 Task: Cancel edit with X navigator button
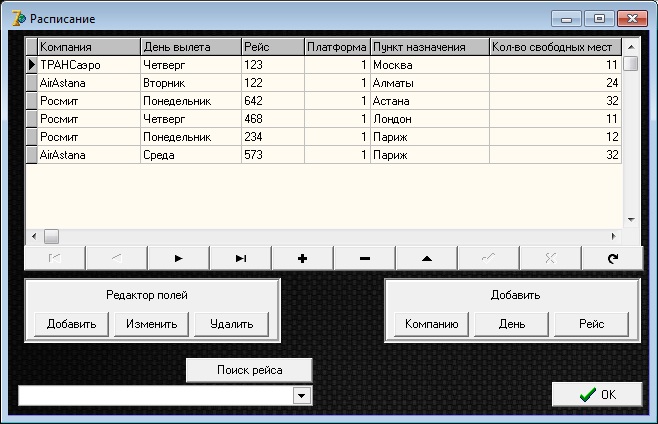coord(551,259)
